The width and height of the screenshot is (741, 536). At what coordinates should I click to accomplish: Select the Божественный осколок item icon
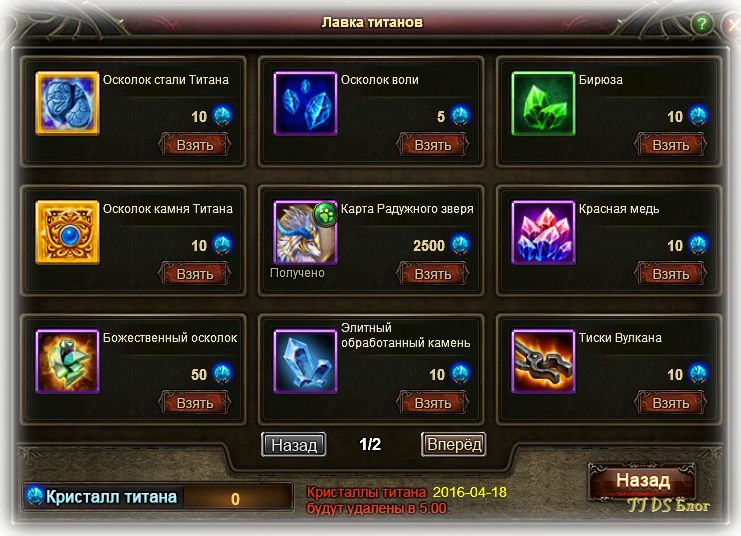tap(67, 361)
